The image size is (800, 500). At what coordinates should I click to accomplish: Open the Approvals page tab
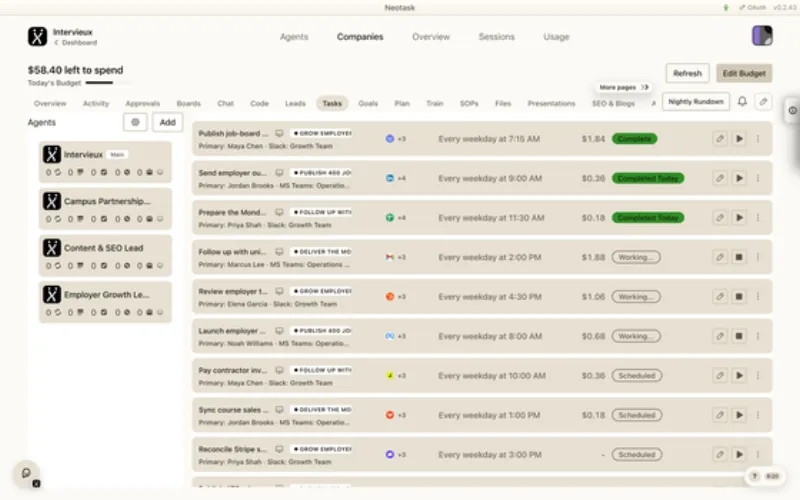pos(142,104)
